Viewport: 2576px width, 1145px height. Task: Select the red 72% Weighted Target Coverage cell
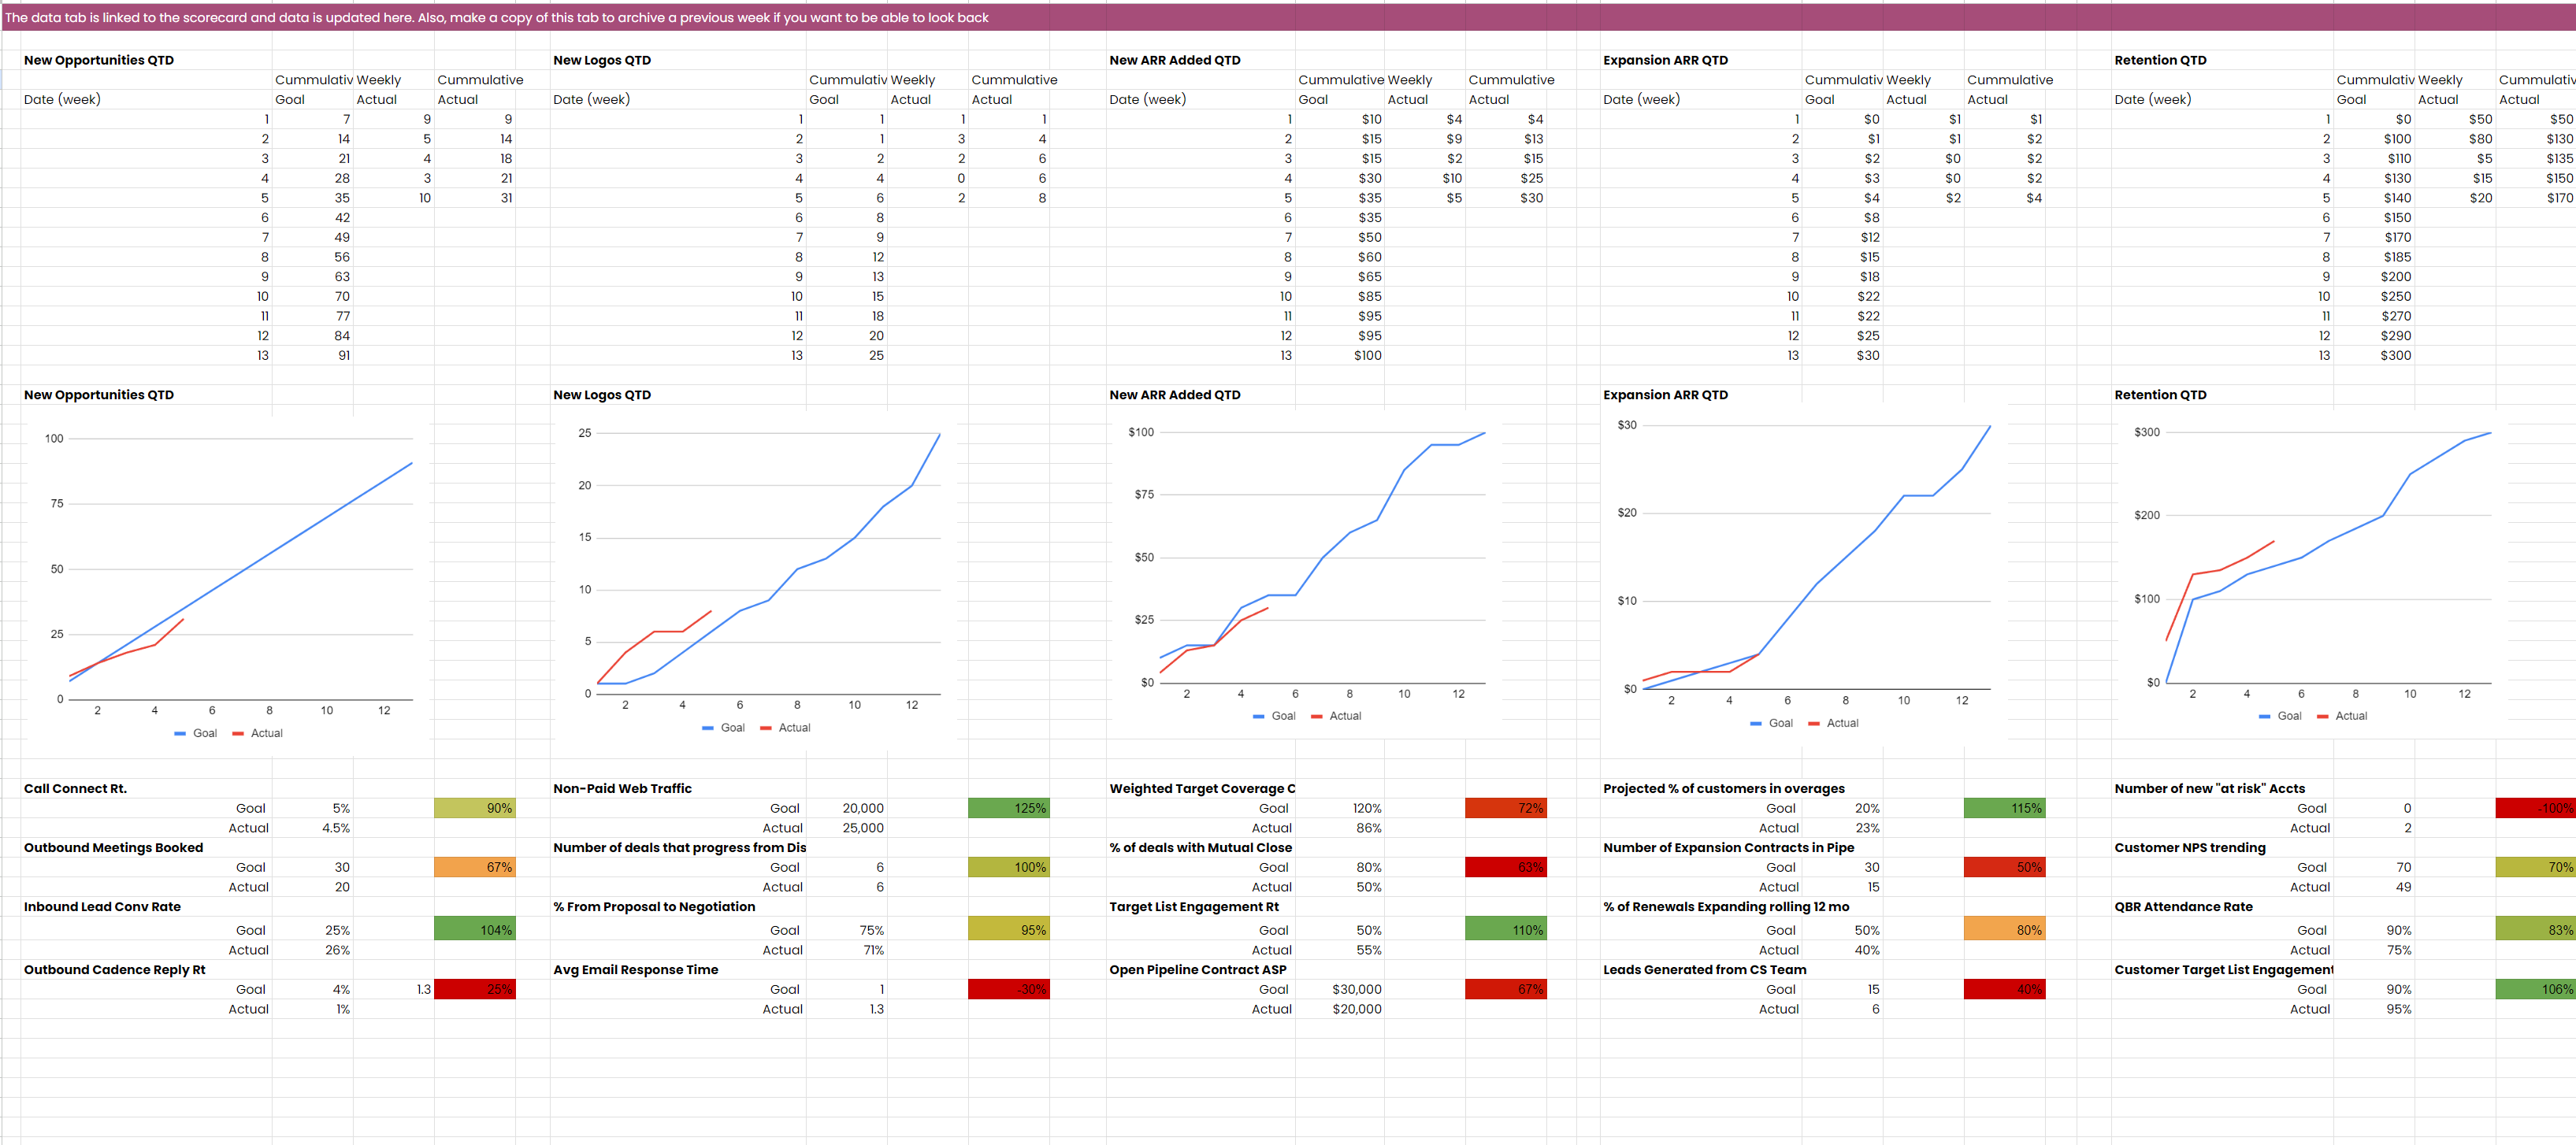pyautogui.click(x=1506, y=808)
